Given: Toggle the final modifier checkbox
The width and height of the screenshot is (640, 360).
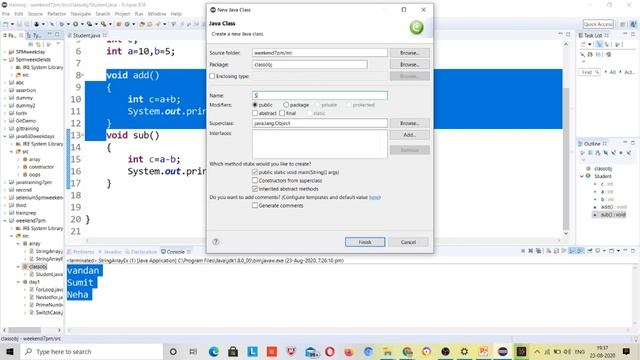Looking at the screenshot, I should click(x=282, y=113).
